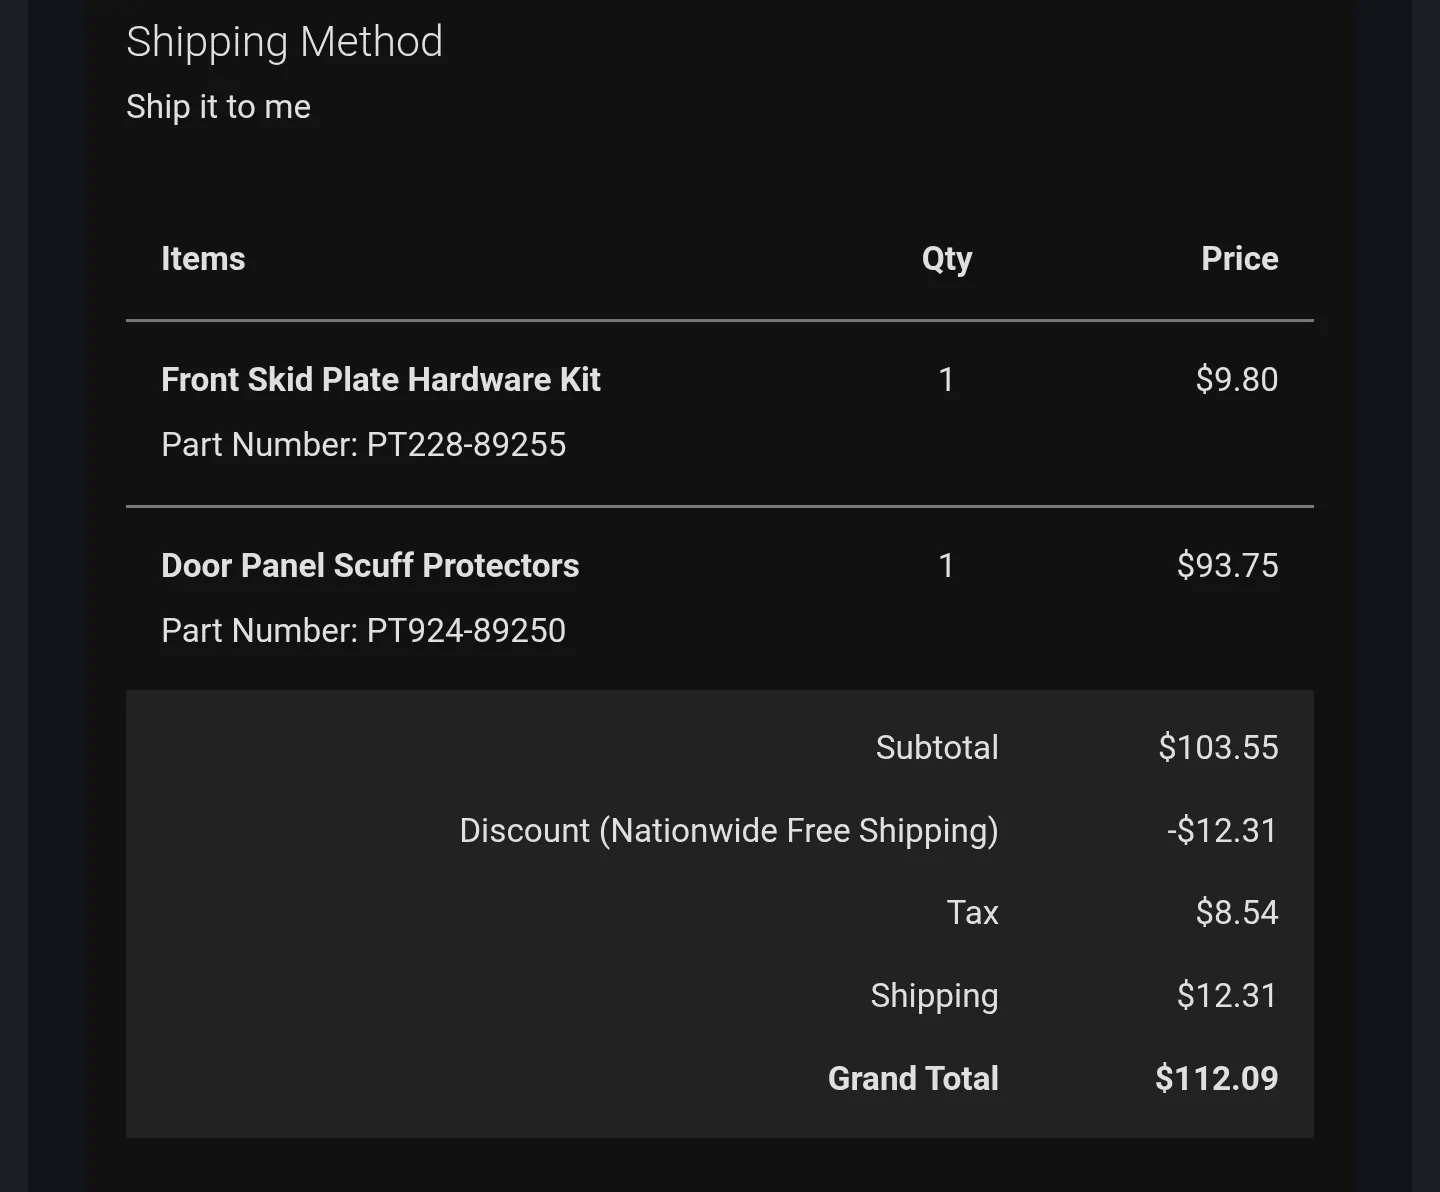
Task: Click the Grand Total label
Action: tap(913, 1079)
